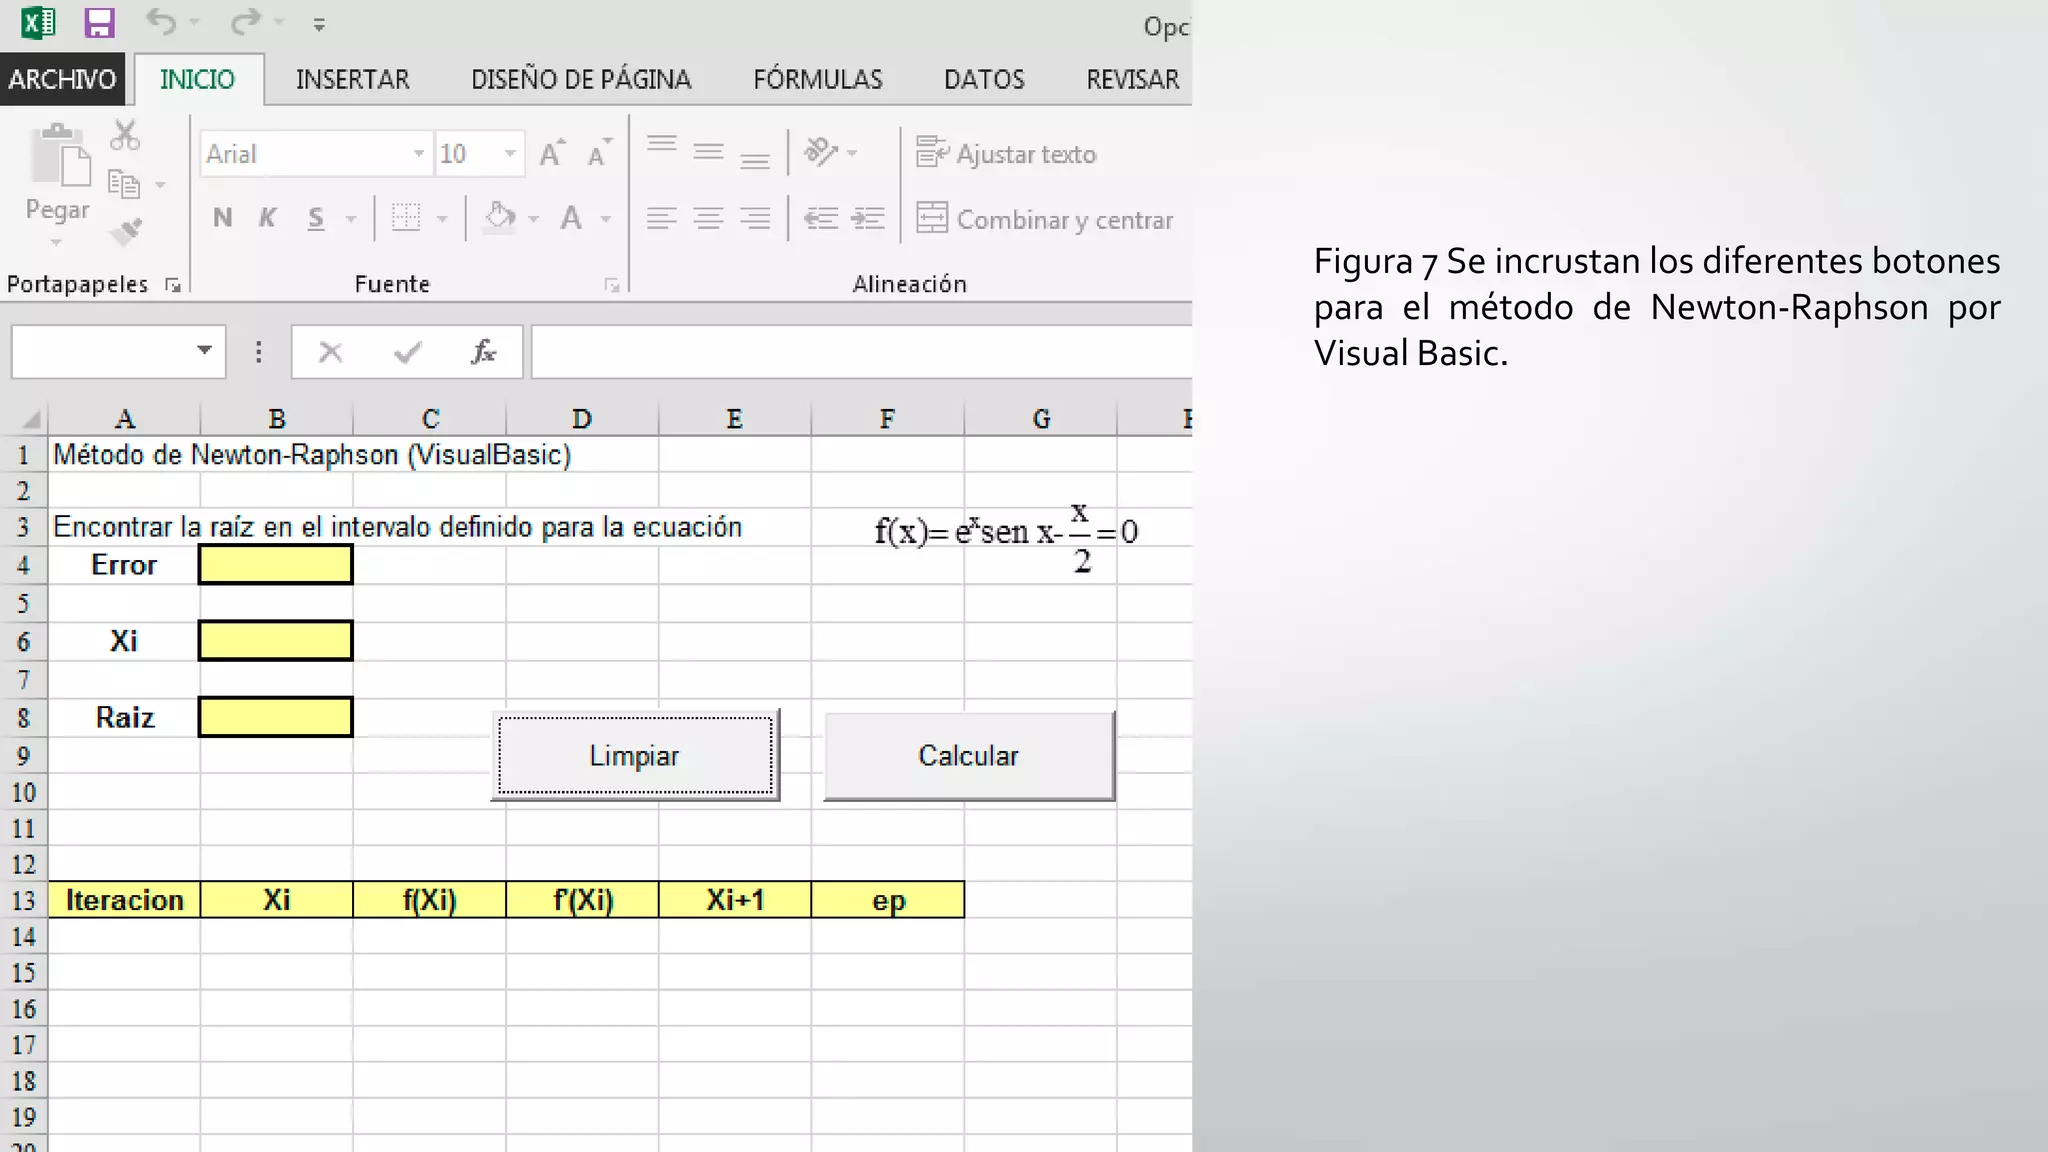Align text left
The image size is (2048, 1152).
tap(661, 218)
